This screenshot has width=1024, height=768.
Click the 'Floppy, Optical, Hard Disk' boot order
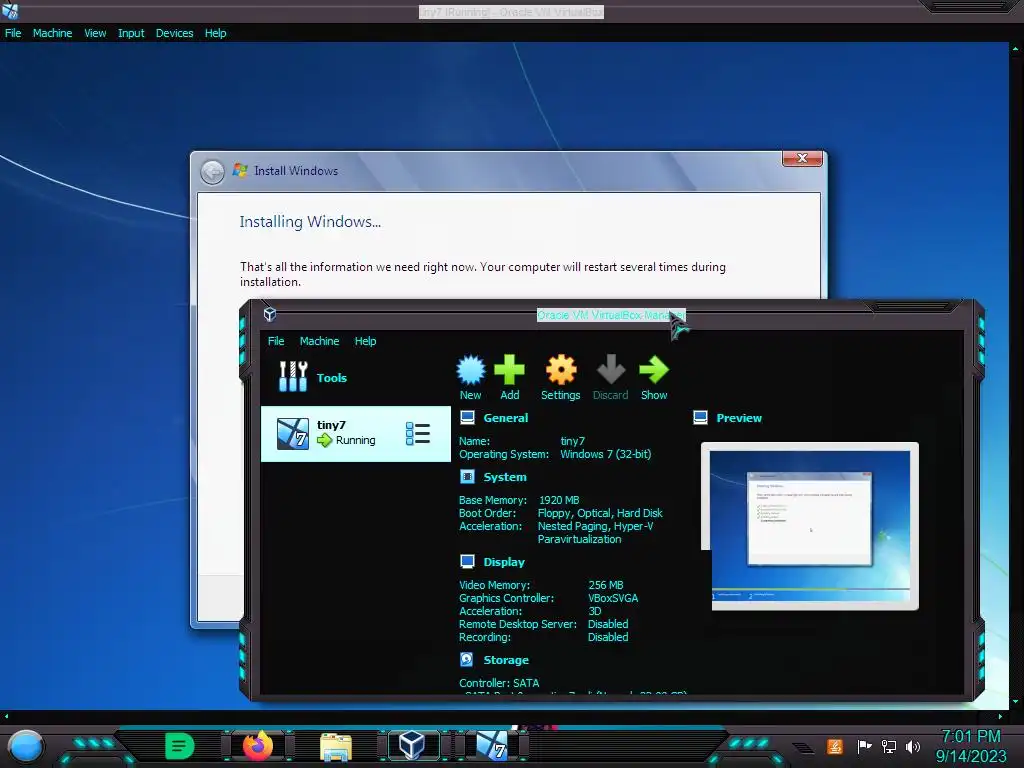(x=600, y=513)
